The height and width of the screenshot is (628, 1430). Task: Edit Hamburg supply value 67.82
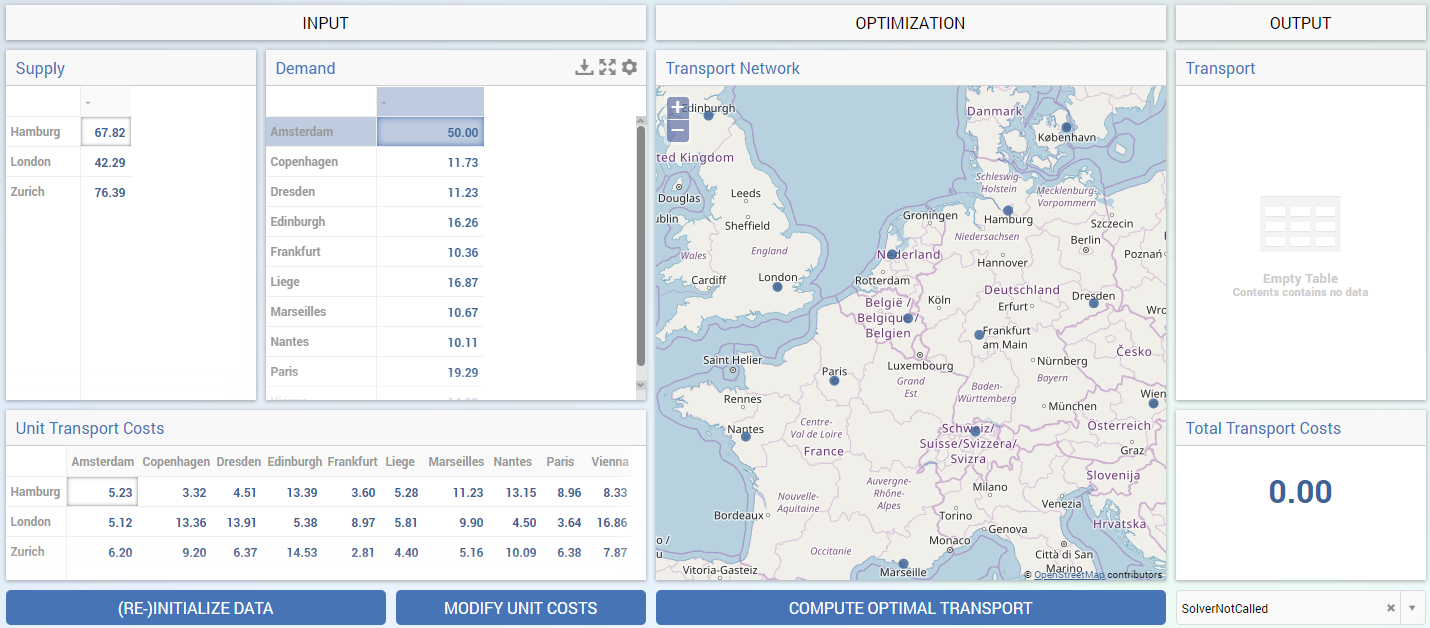(x=106, y=132)
